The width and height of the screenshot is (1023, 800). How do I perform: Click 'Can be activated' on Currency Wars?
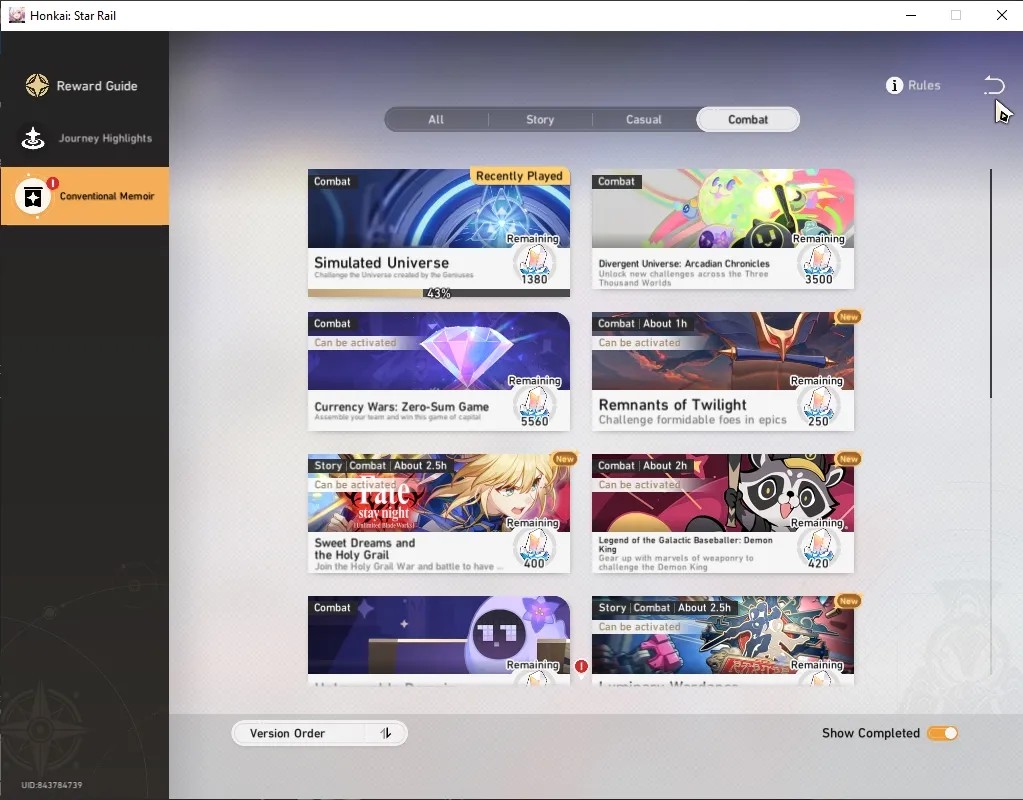(x=356, y=343)
